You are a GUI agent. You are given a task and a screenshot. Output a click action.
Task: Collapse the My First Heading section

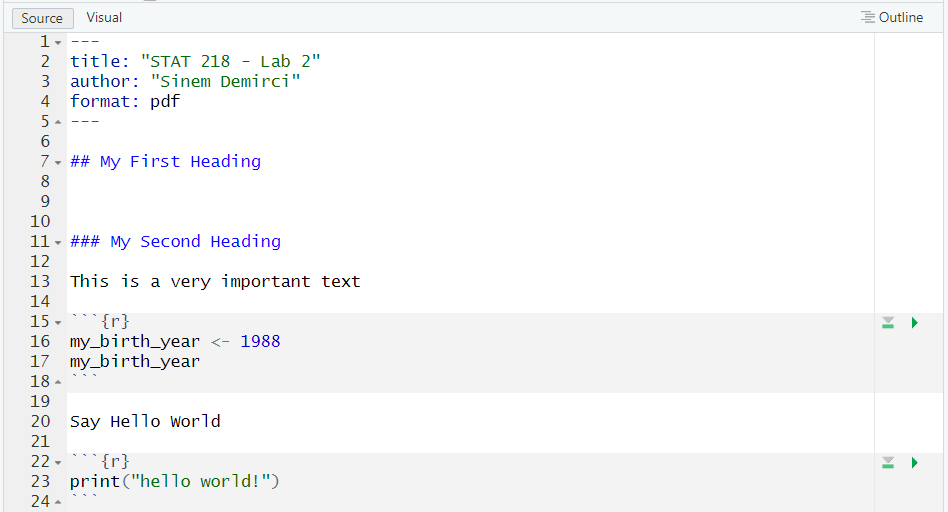[58, 162]
